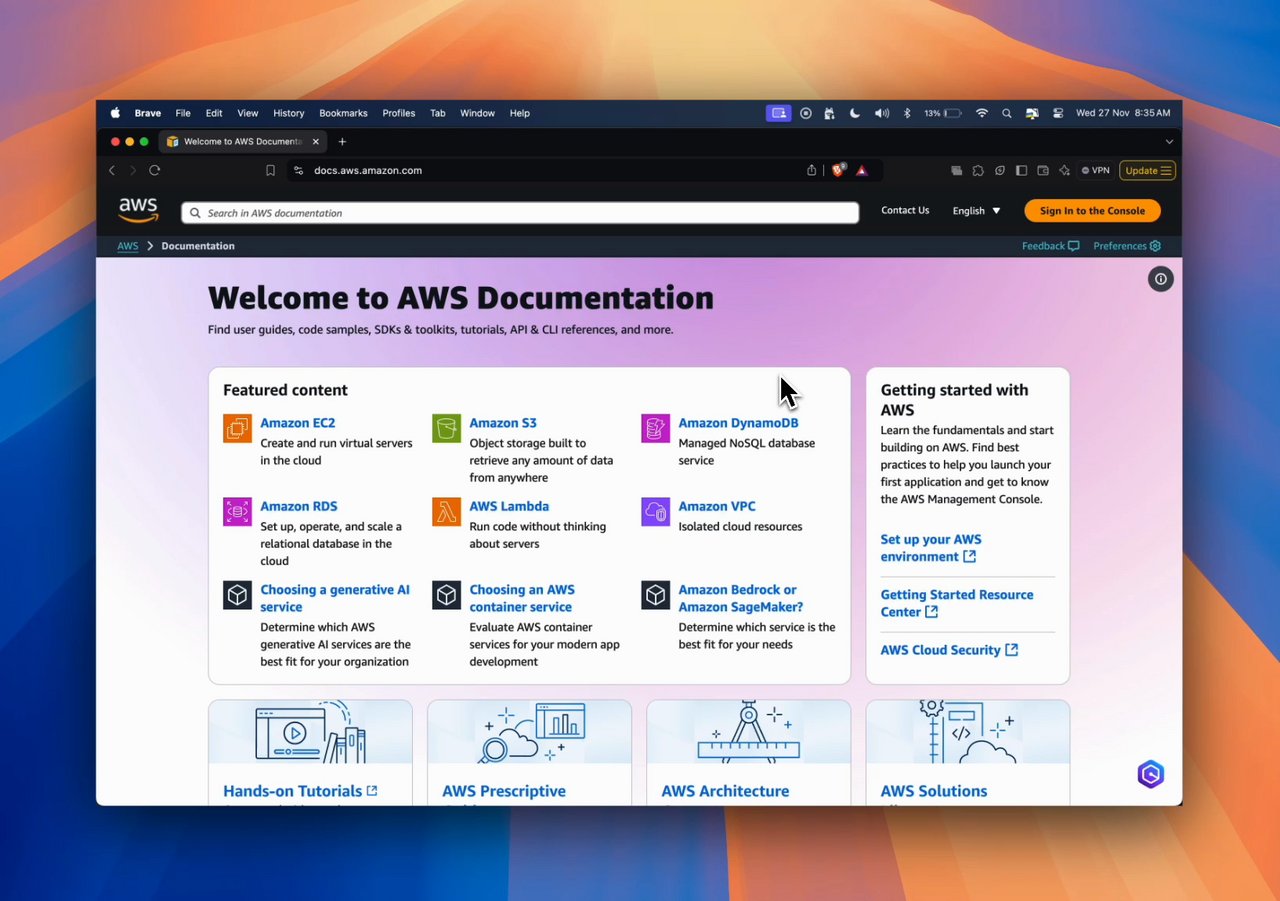Click the cube icon beside AWS container service
Image resolution: width=1280 pixels, height=901 pixels.
coord(447,595)
